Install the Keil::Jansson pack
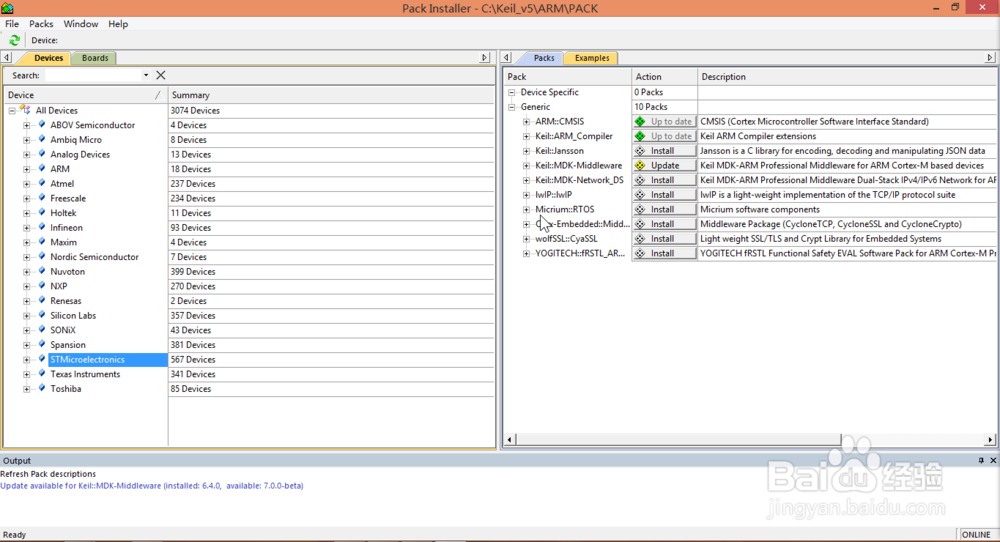The height and width of the screenshot is (542, 1000). [x=664, y=151]
